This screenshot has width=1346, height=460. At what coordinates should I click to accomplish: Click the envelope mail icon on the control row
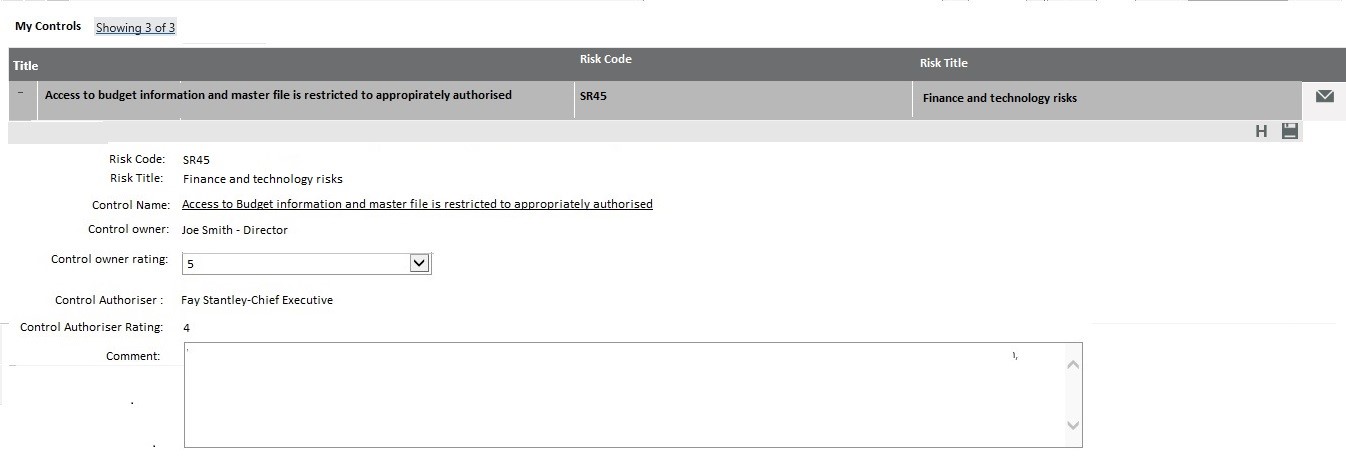pos(1325,96)
